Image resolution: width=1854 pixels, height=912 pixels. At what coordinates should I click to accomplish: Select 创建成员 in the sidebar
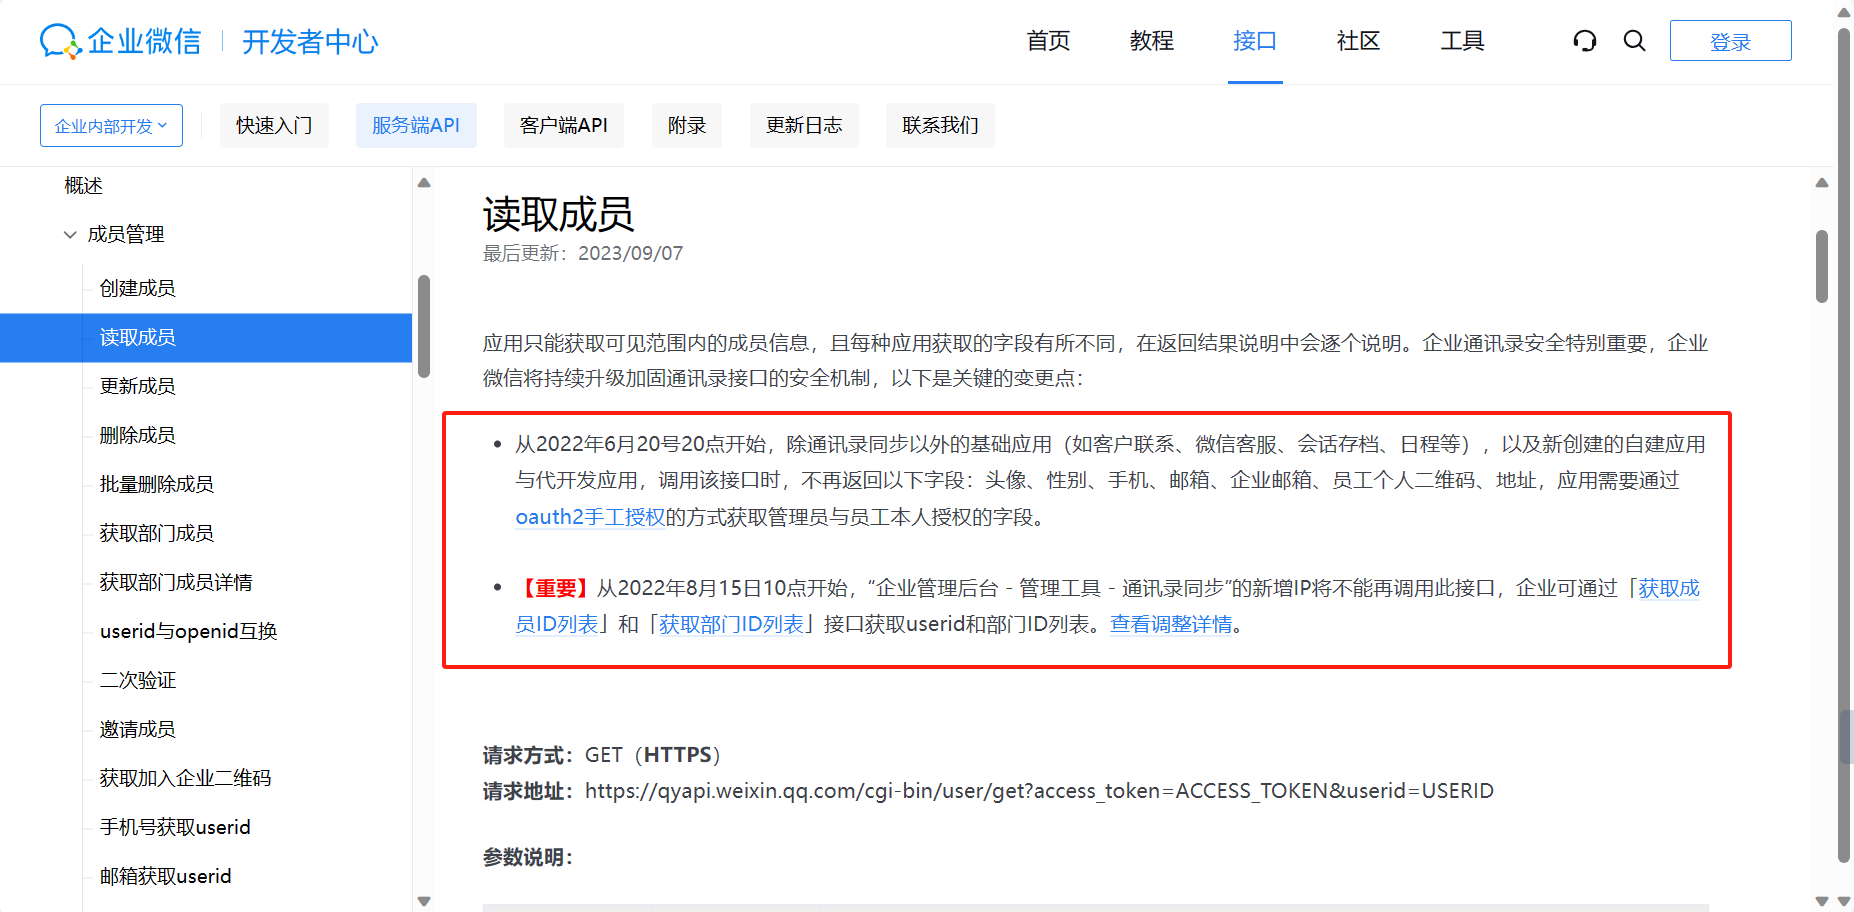[x=138, y=289]
